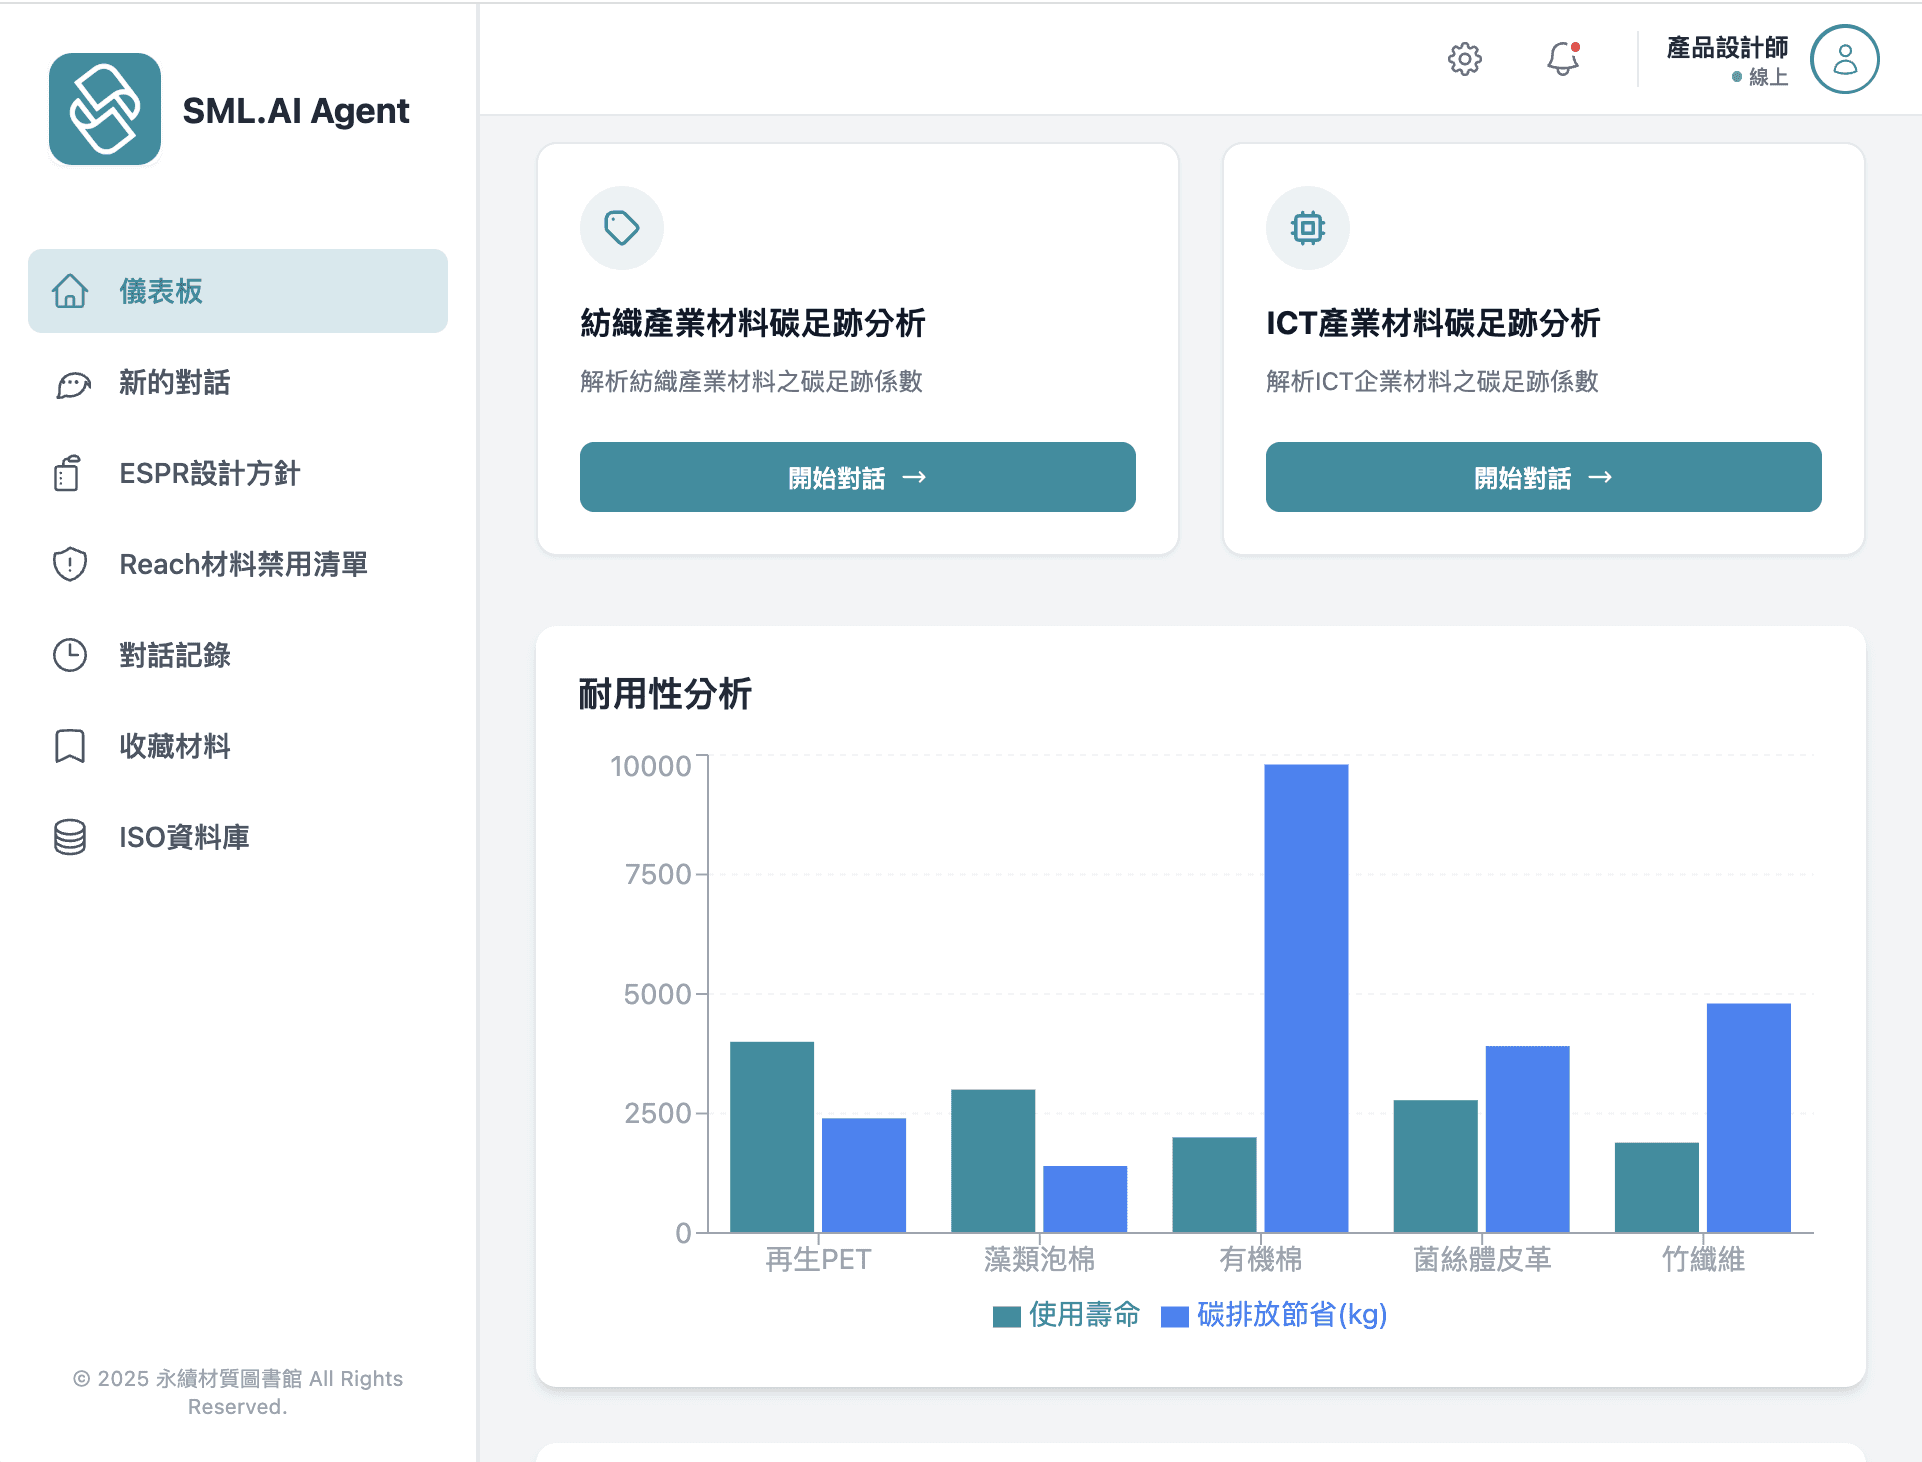Image resolution: width=1922 pixels, height=1462 pixels.
Task: Click the 儀表板 home icon
Action: tap(70, 291)
